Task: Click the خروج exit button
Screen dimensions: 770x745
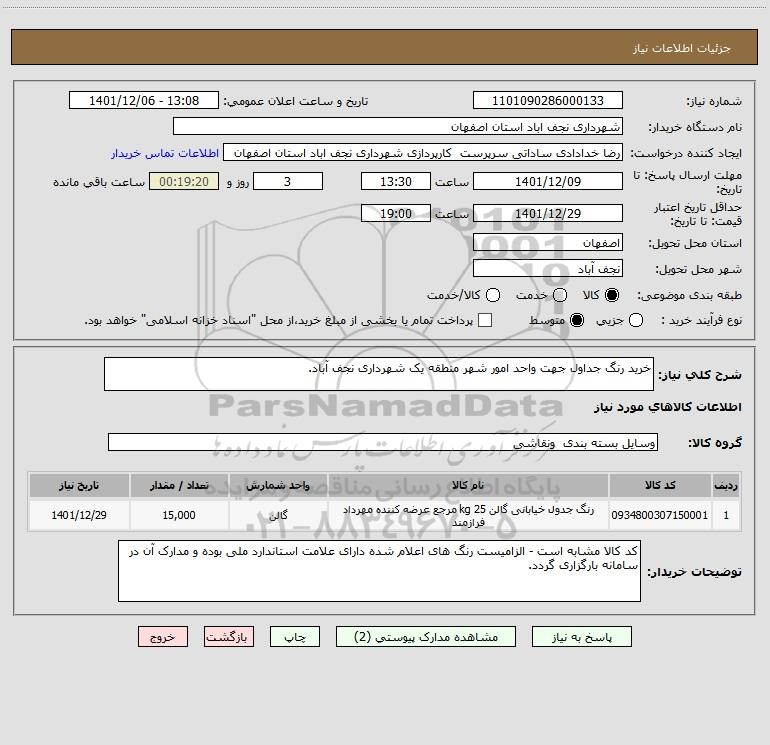Action: click(163, 637)
